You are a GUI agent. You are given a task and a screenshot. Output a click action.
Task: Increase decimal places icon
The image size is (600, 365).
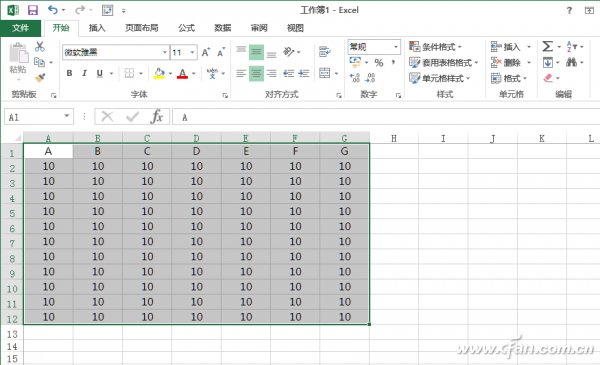(x=355, y=78)
